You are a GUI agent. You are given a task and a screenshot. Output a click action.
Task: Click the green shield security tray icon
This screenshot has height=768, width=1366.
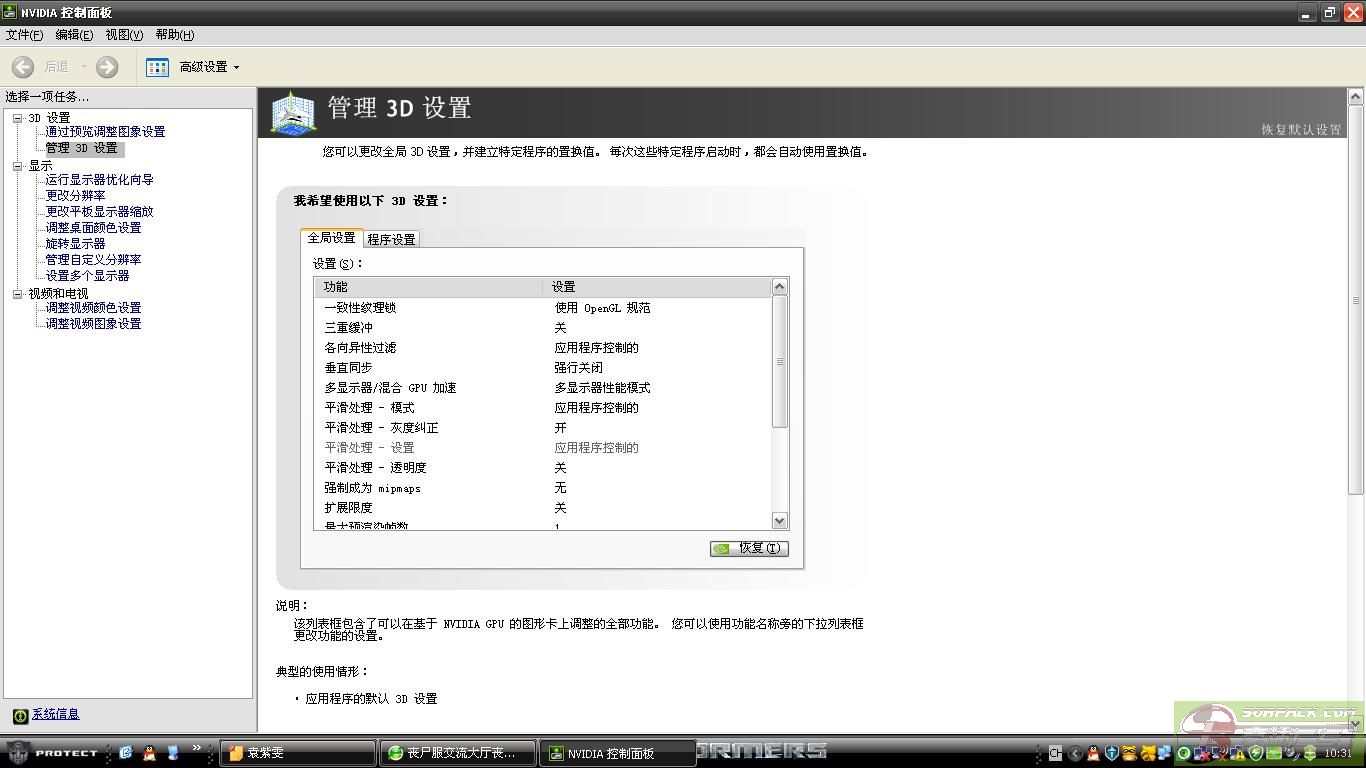1255,753
